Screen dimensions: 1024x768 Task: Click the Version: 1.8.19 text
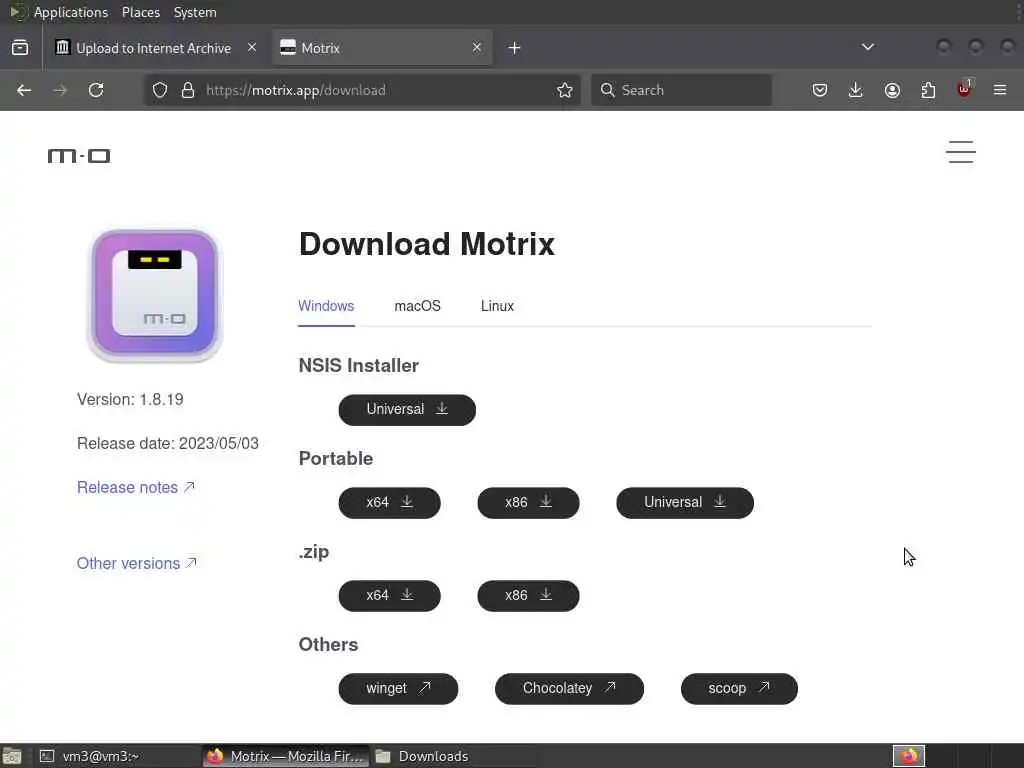click(130, 399)
